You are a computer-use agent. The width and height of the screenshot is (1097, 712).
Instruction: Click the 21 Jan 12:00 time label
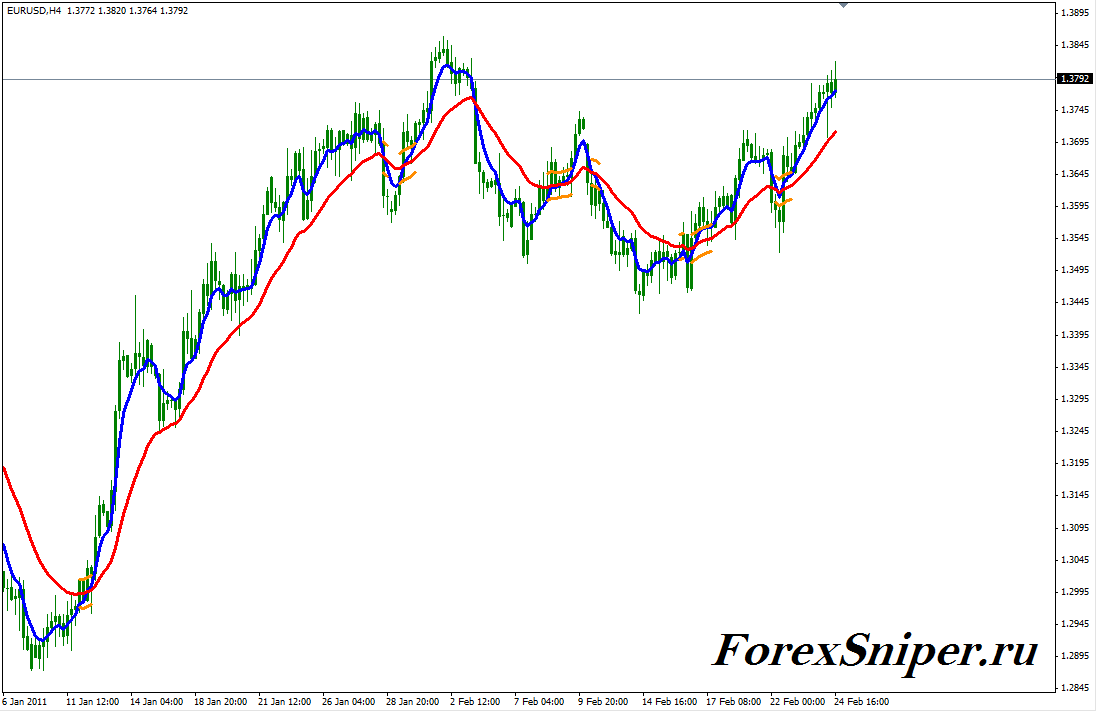click(x=285, y=702)
